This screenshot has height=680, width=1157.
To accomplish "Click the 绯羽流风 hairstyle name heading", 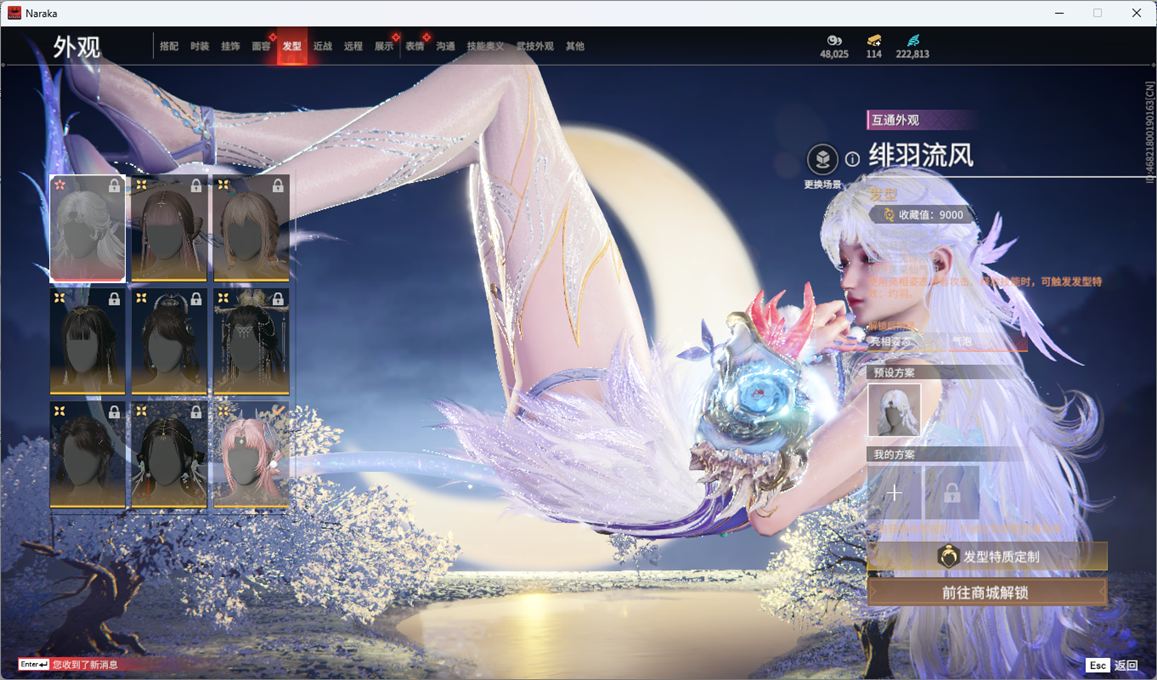I will [x=921, y=156].
